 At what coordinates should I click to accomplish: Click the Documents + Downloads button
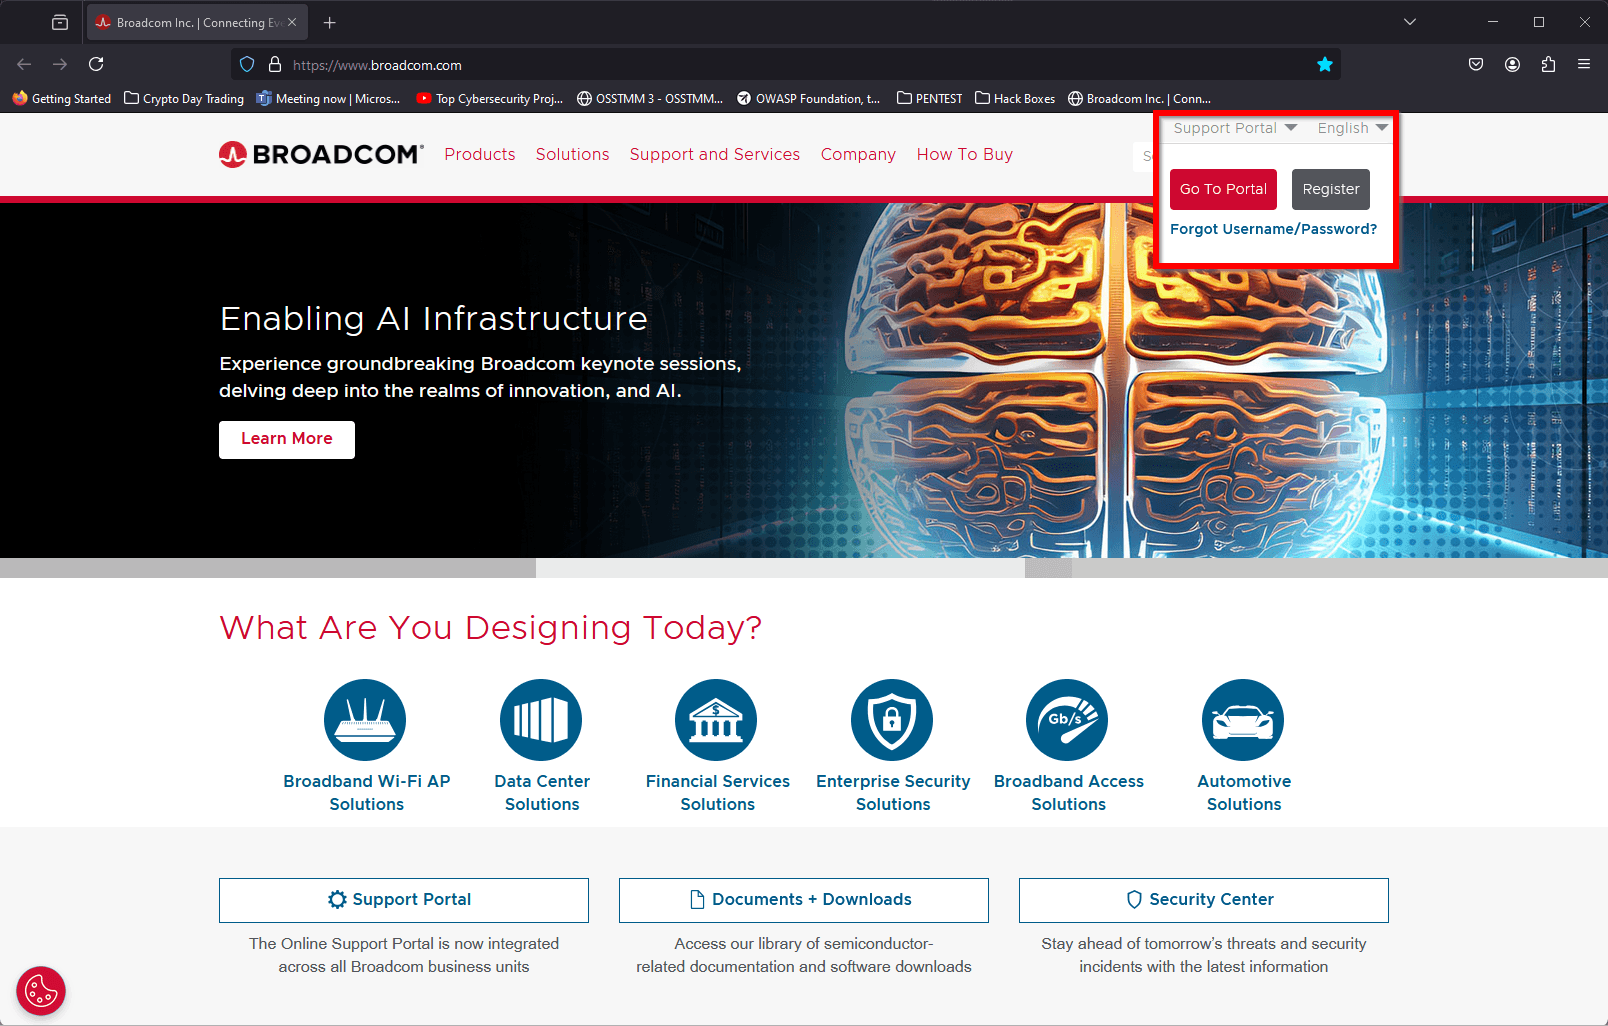click(804, 900)
